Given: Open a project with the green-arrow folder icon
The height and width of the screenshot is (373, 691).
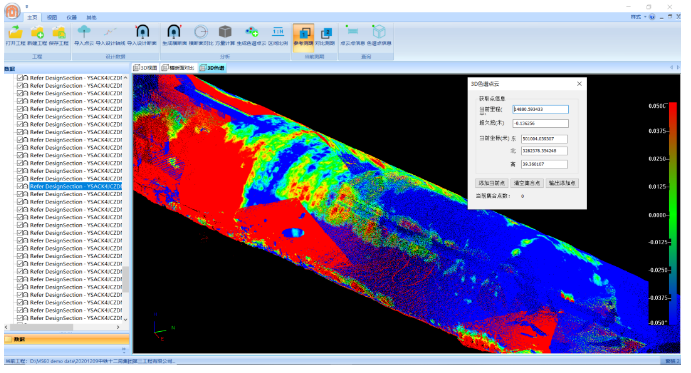Looking at the screenshot, I should 15,36.
